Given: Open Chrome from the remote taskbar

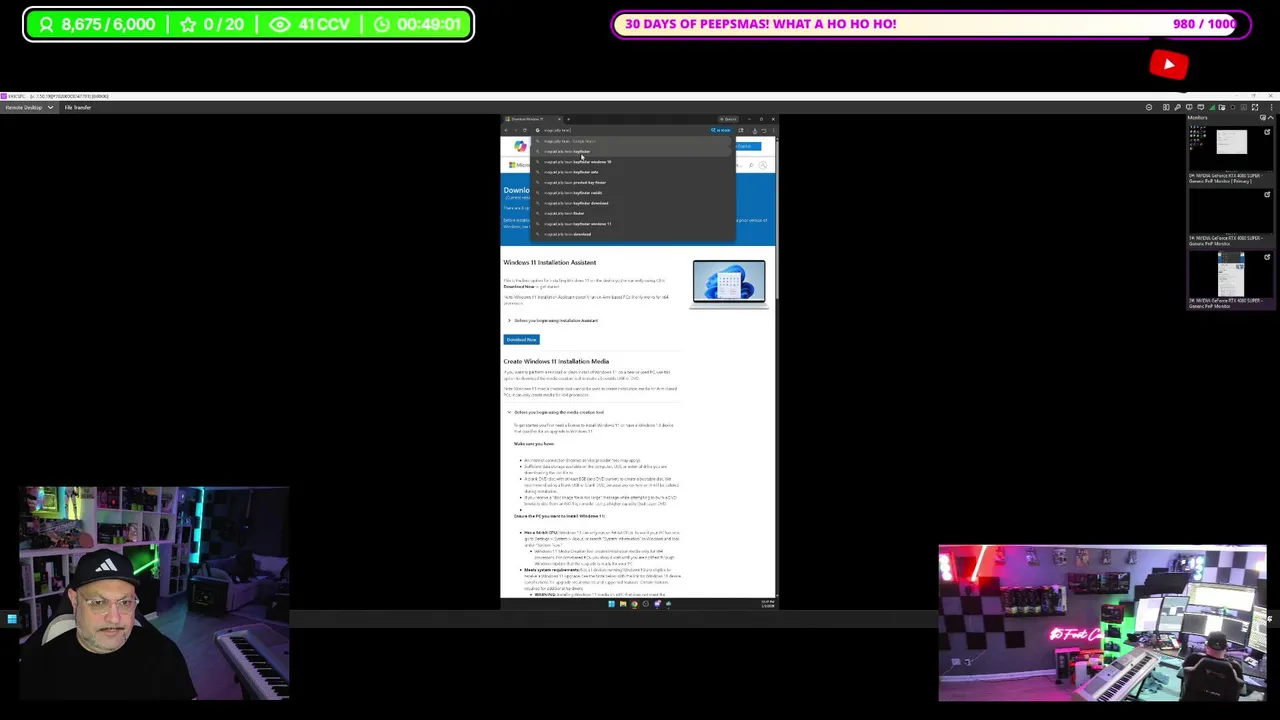Looking at the screenshot, I should (634, 604).
